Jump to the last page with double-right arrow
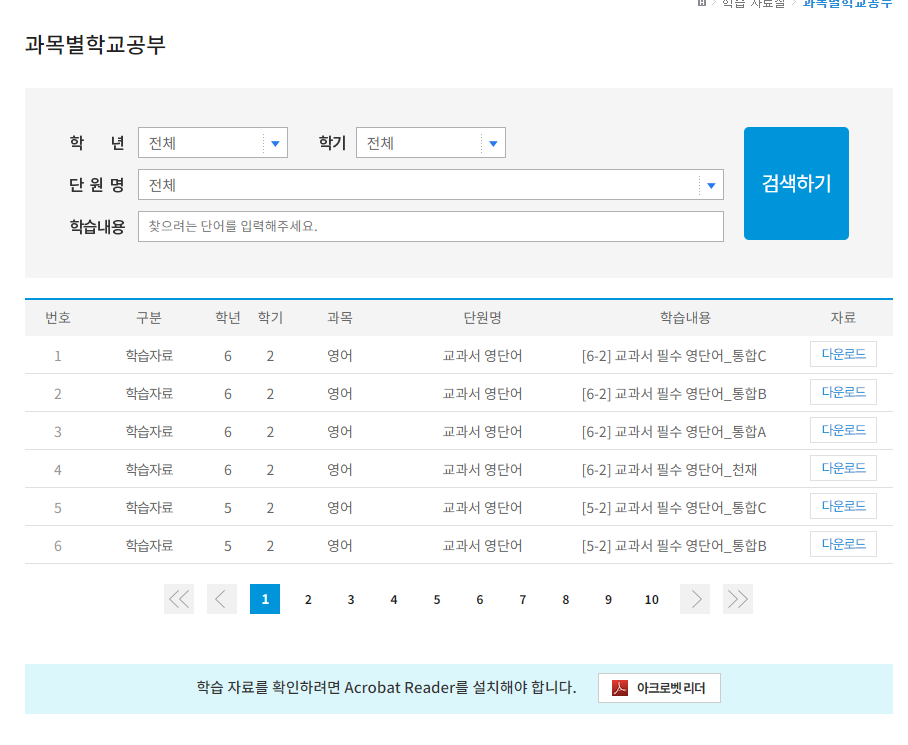Viewport: 908px width, 745px height. [x=738, y=599]
